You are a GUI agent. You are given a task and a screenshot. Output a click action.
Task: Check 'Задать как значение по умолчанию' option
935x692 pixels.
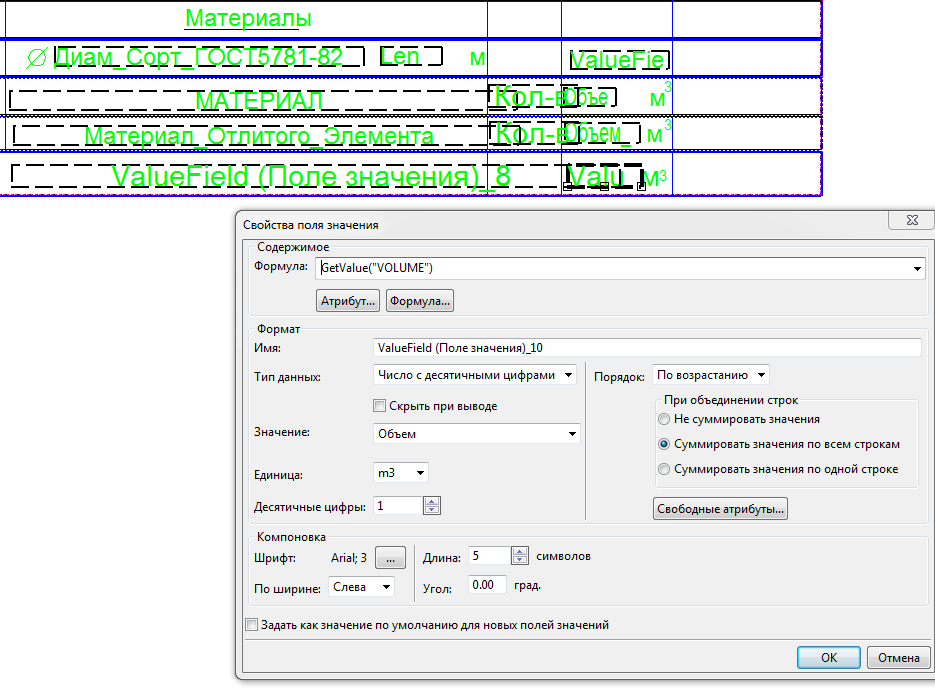pyautogui.click(x=252, y=625)
